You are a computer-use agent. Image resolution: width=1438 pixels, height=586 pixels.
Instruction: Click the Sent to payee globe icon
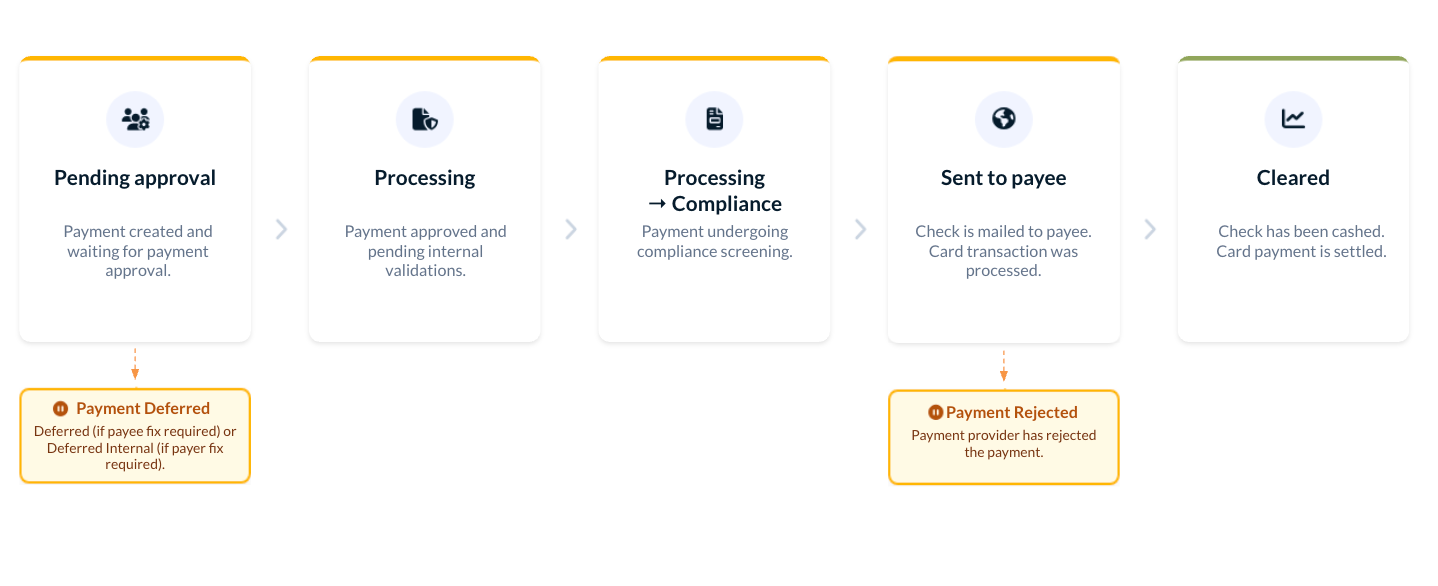tap(1003, 119)
